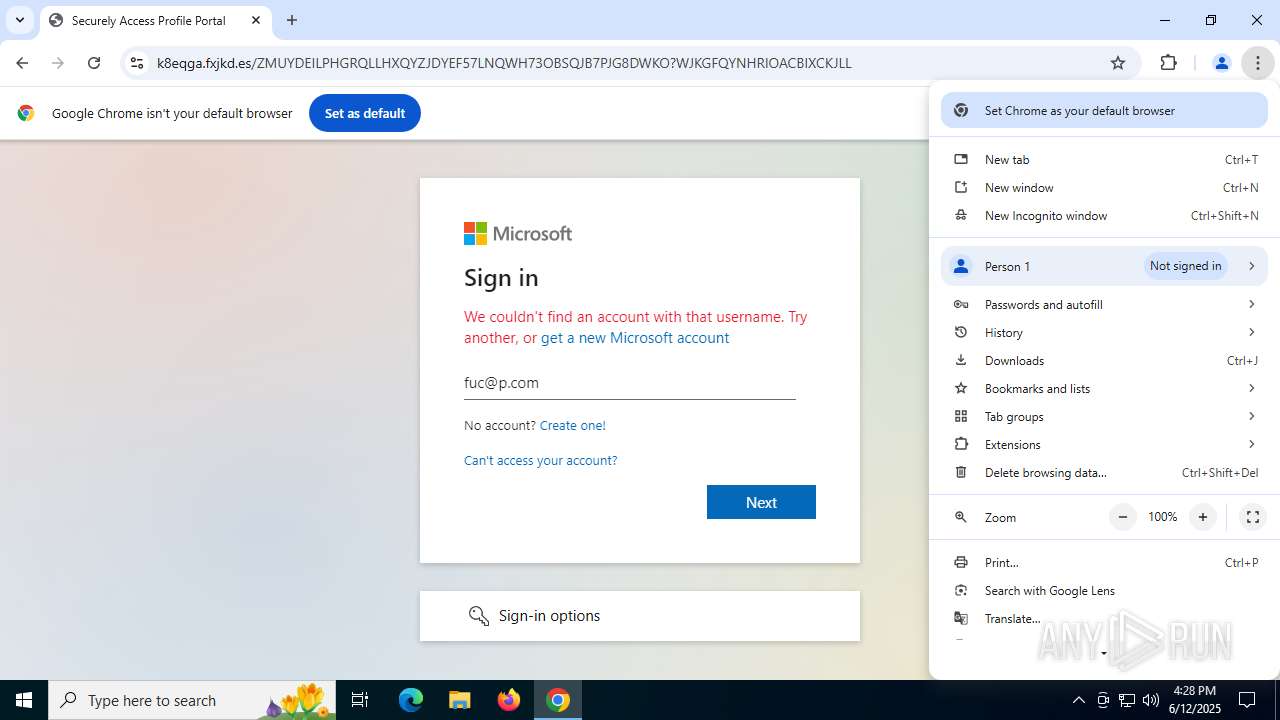Viewport: 1280px width, 720px height.
Task: Reload the current page
Action: click(94, 63)
